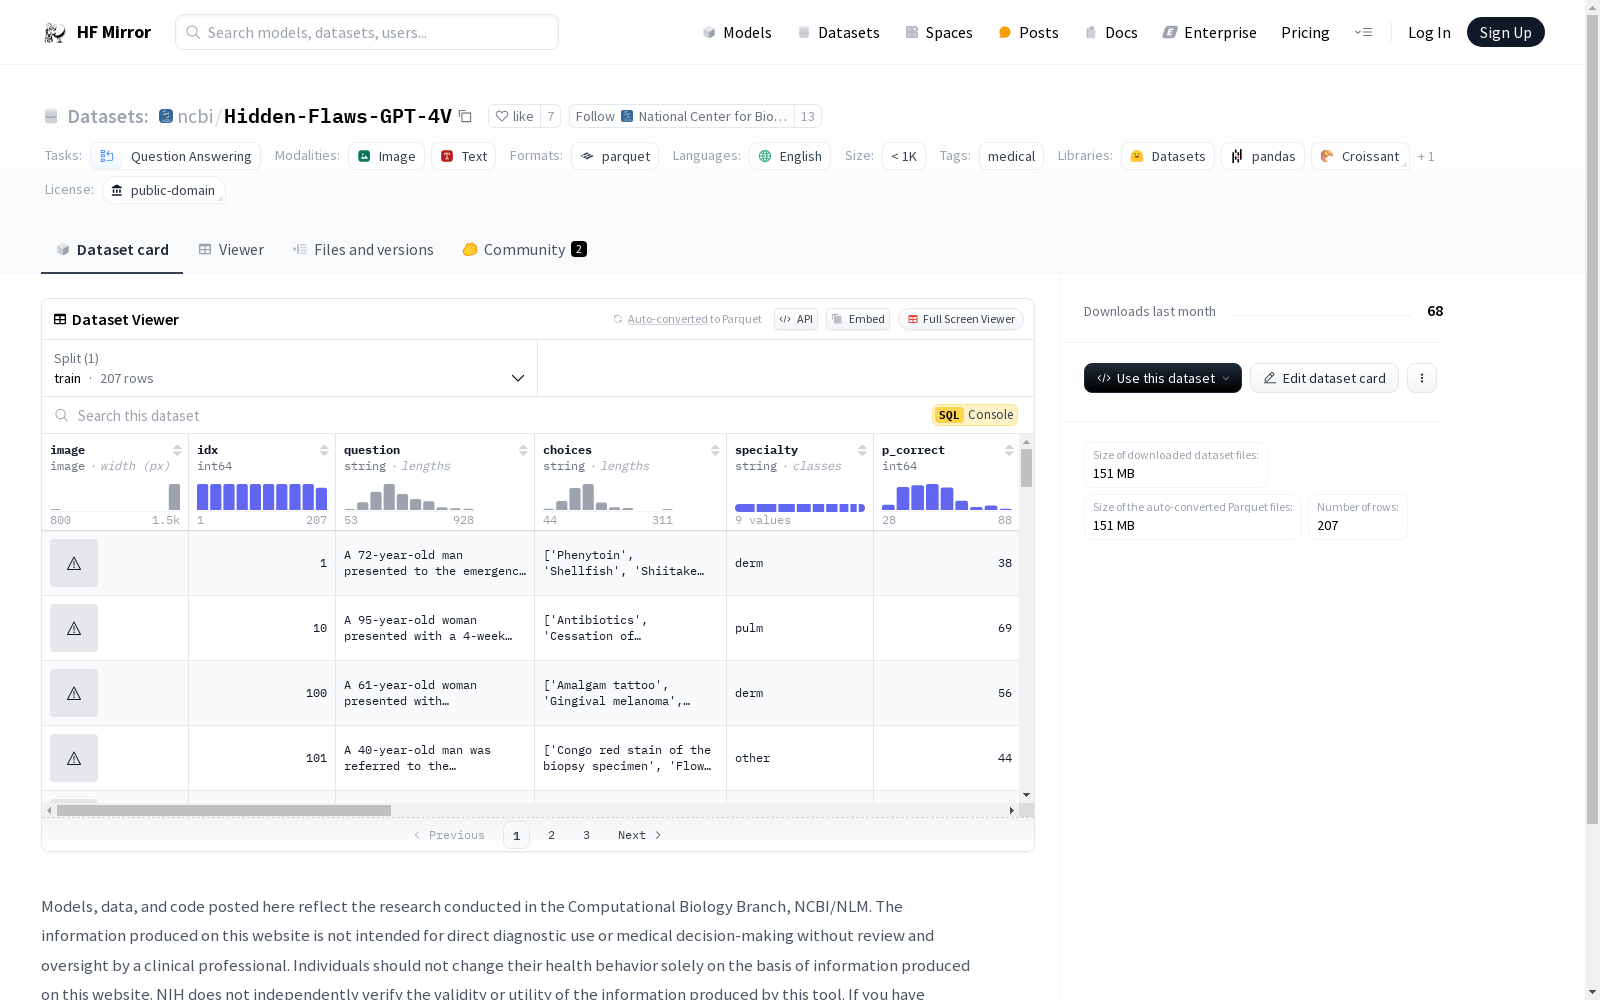The image size is (1600, 1000).
Task: Select the Image modality tag
Action: (387, 156)
